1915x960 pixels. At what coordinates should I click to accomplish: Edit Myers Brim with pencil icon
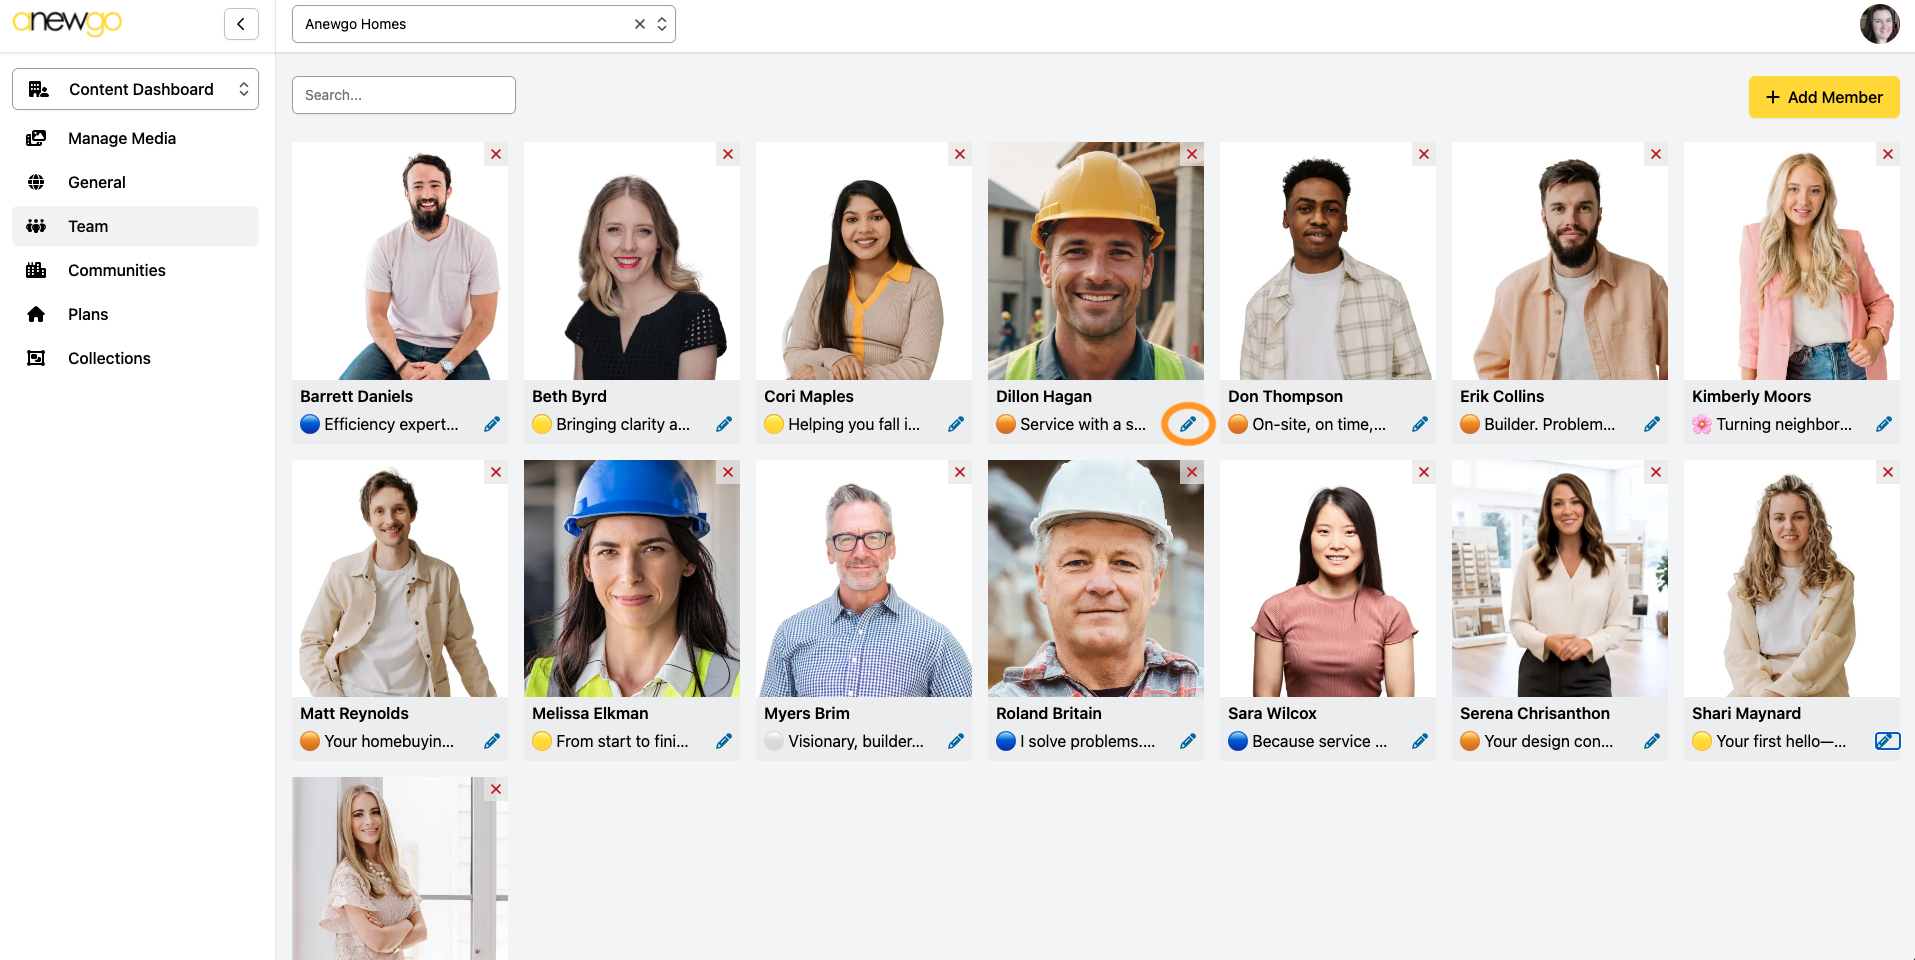pos(956,741)
